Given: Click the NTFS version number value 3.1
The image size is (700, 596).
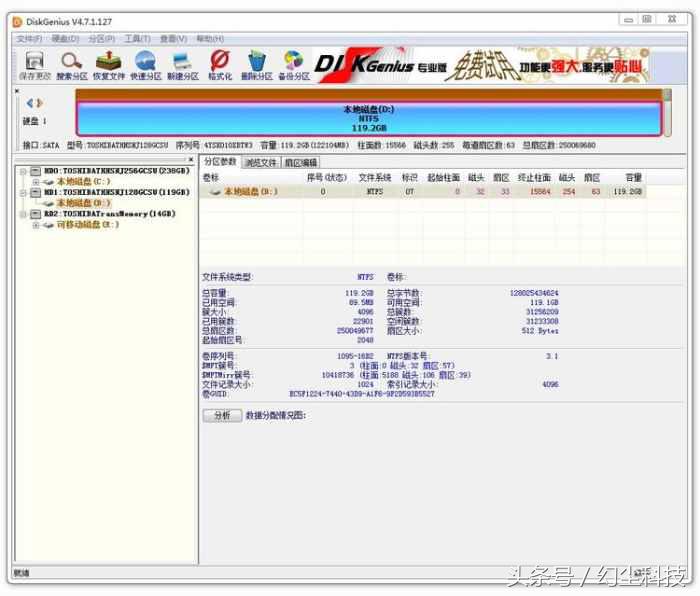Looking at the screenshot, I should [x=552, y=356].
